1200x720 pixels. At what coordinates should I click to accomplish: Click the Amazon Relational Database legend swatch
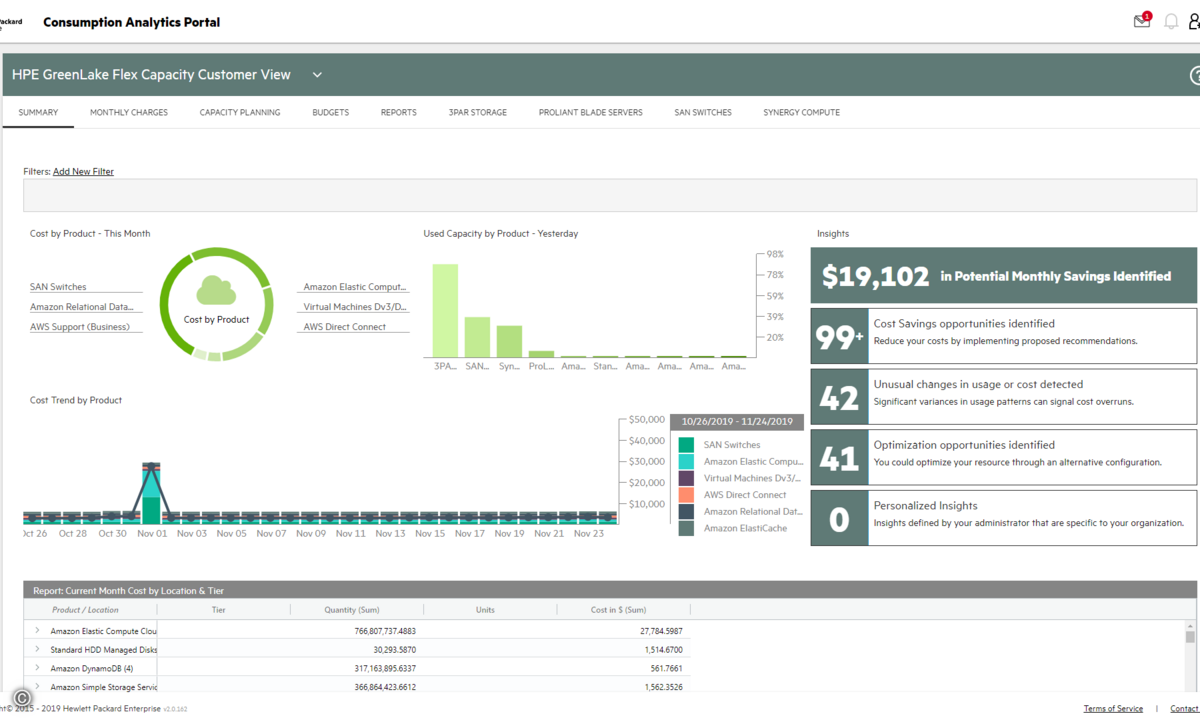click(x=686, y=511)
